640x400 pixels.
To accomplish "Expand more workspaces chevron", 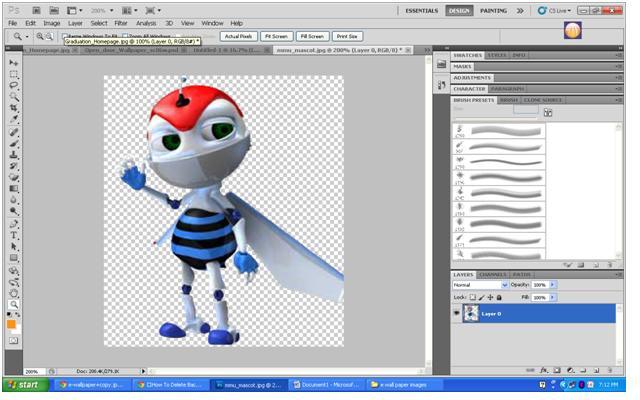I will click(x=520, y=11).
